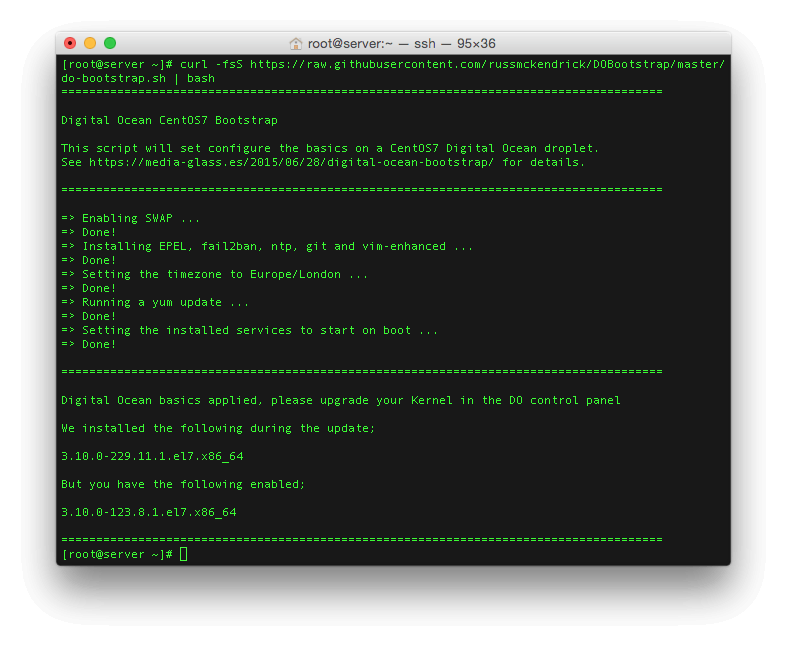Click 'Done!' below the timezone line
The width and height of the screenshot is (787, 646).
[x=99, y=289]
